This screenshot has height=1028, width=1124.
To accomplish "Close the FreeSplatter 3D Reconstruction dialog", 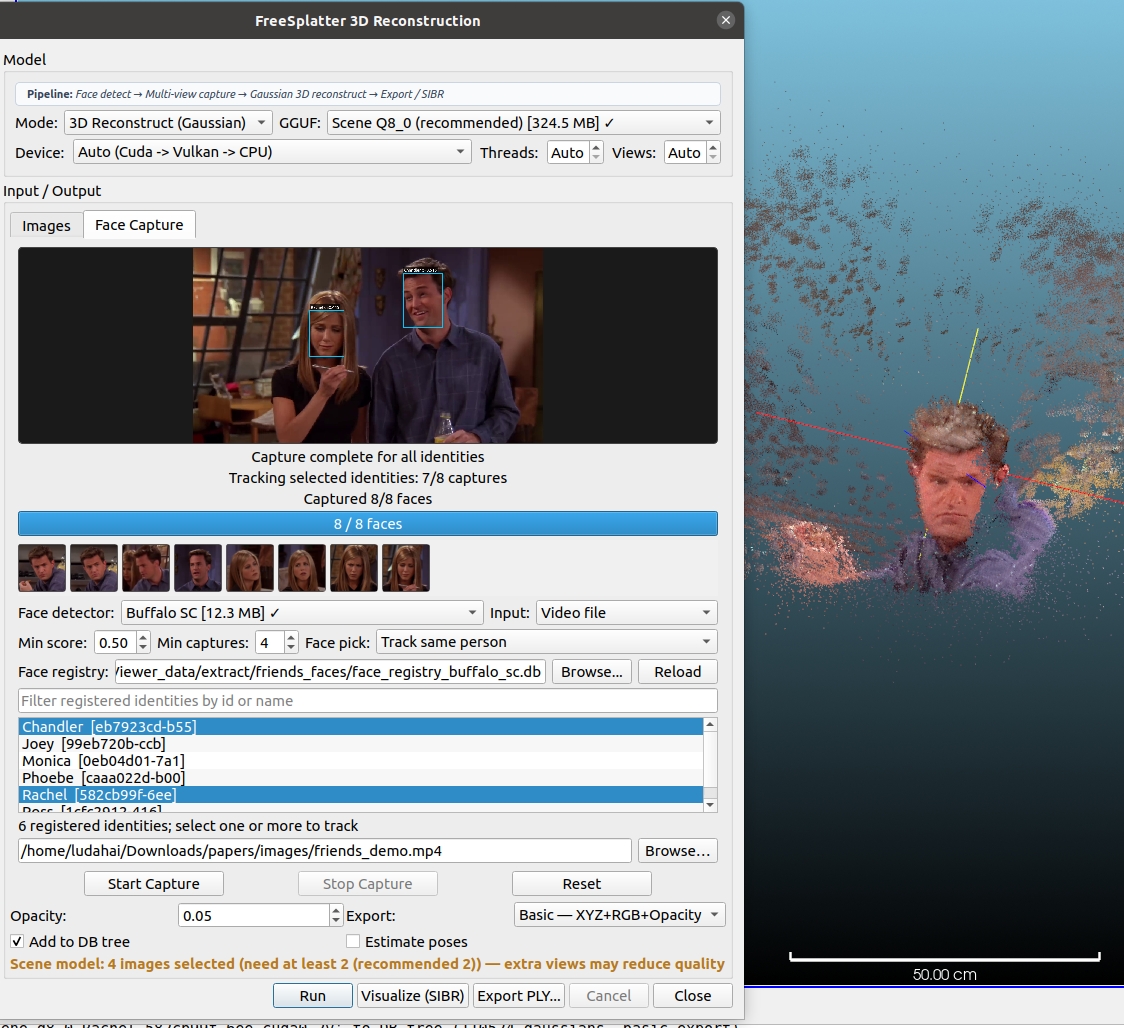I will tap(725, 20).
